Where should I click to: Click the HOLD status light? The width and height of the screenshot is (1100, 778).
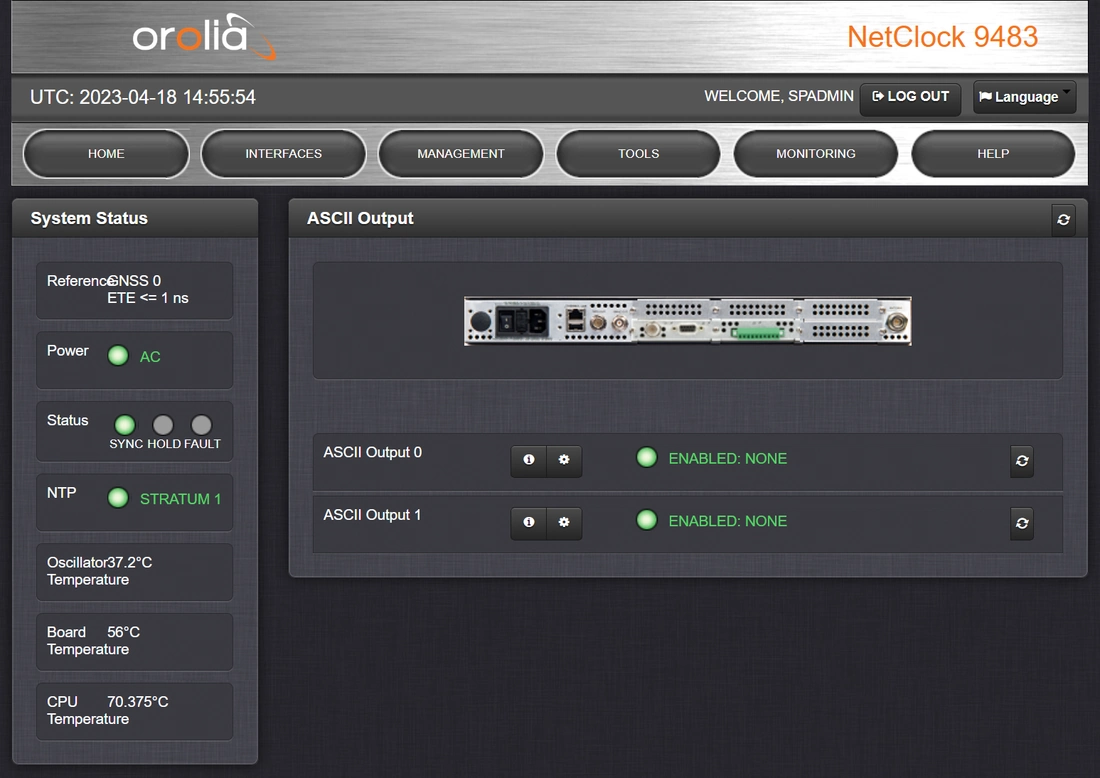tap(163, 424)
